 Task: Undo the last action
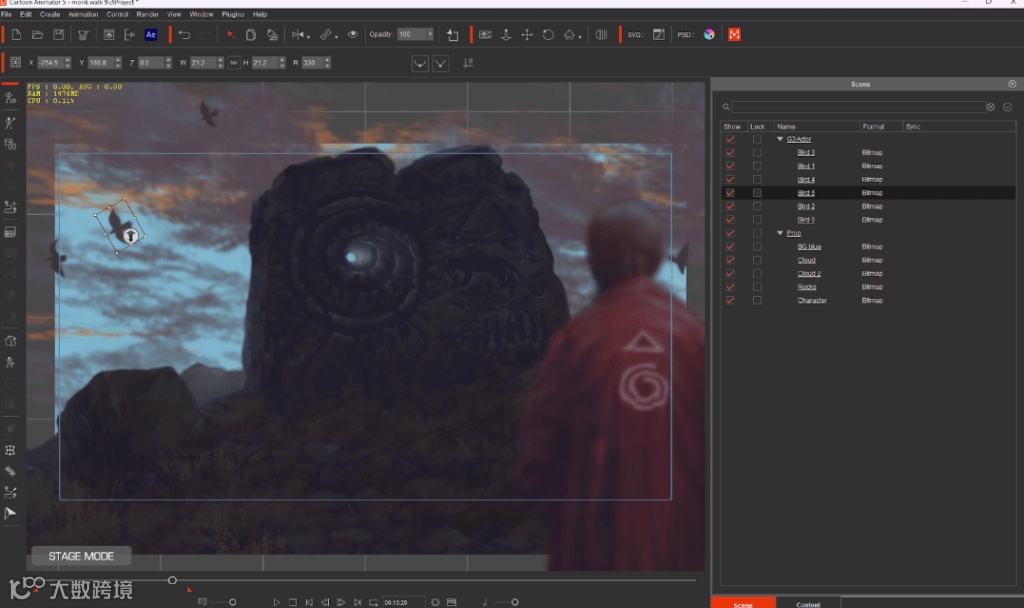184,35
